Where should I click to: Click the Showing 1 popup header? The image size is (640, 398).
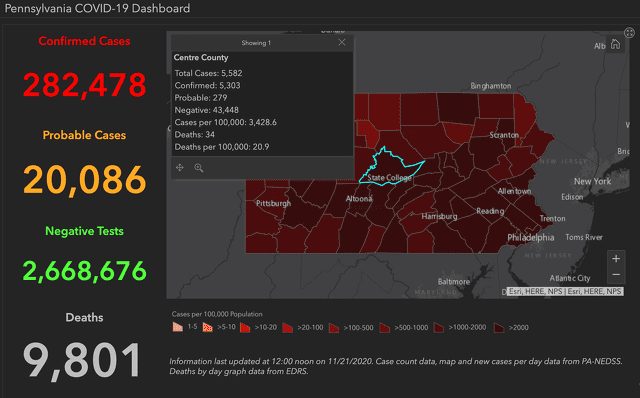click(x=256, y=42)
